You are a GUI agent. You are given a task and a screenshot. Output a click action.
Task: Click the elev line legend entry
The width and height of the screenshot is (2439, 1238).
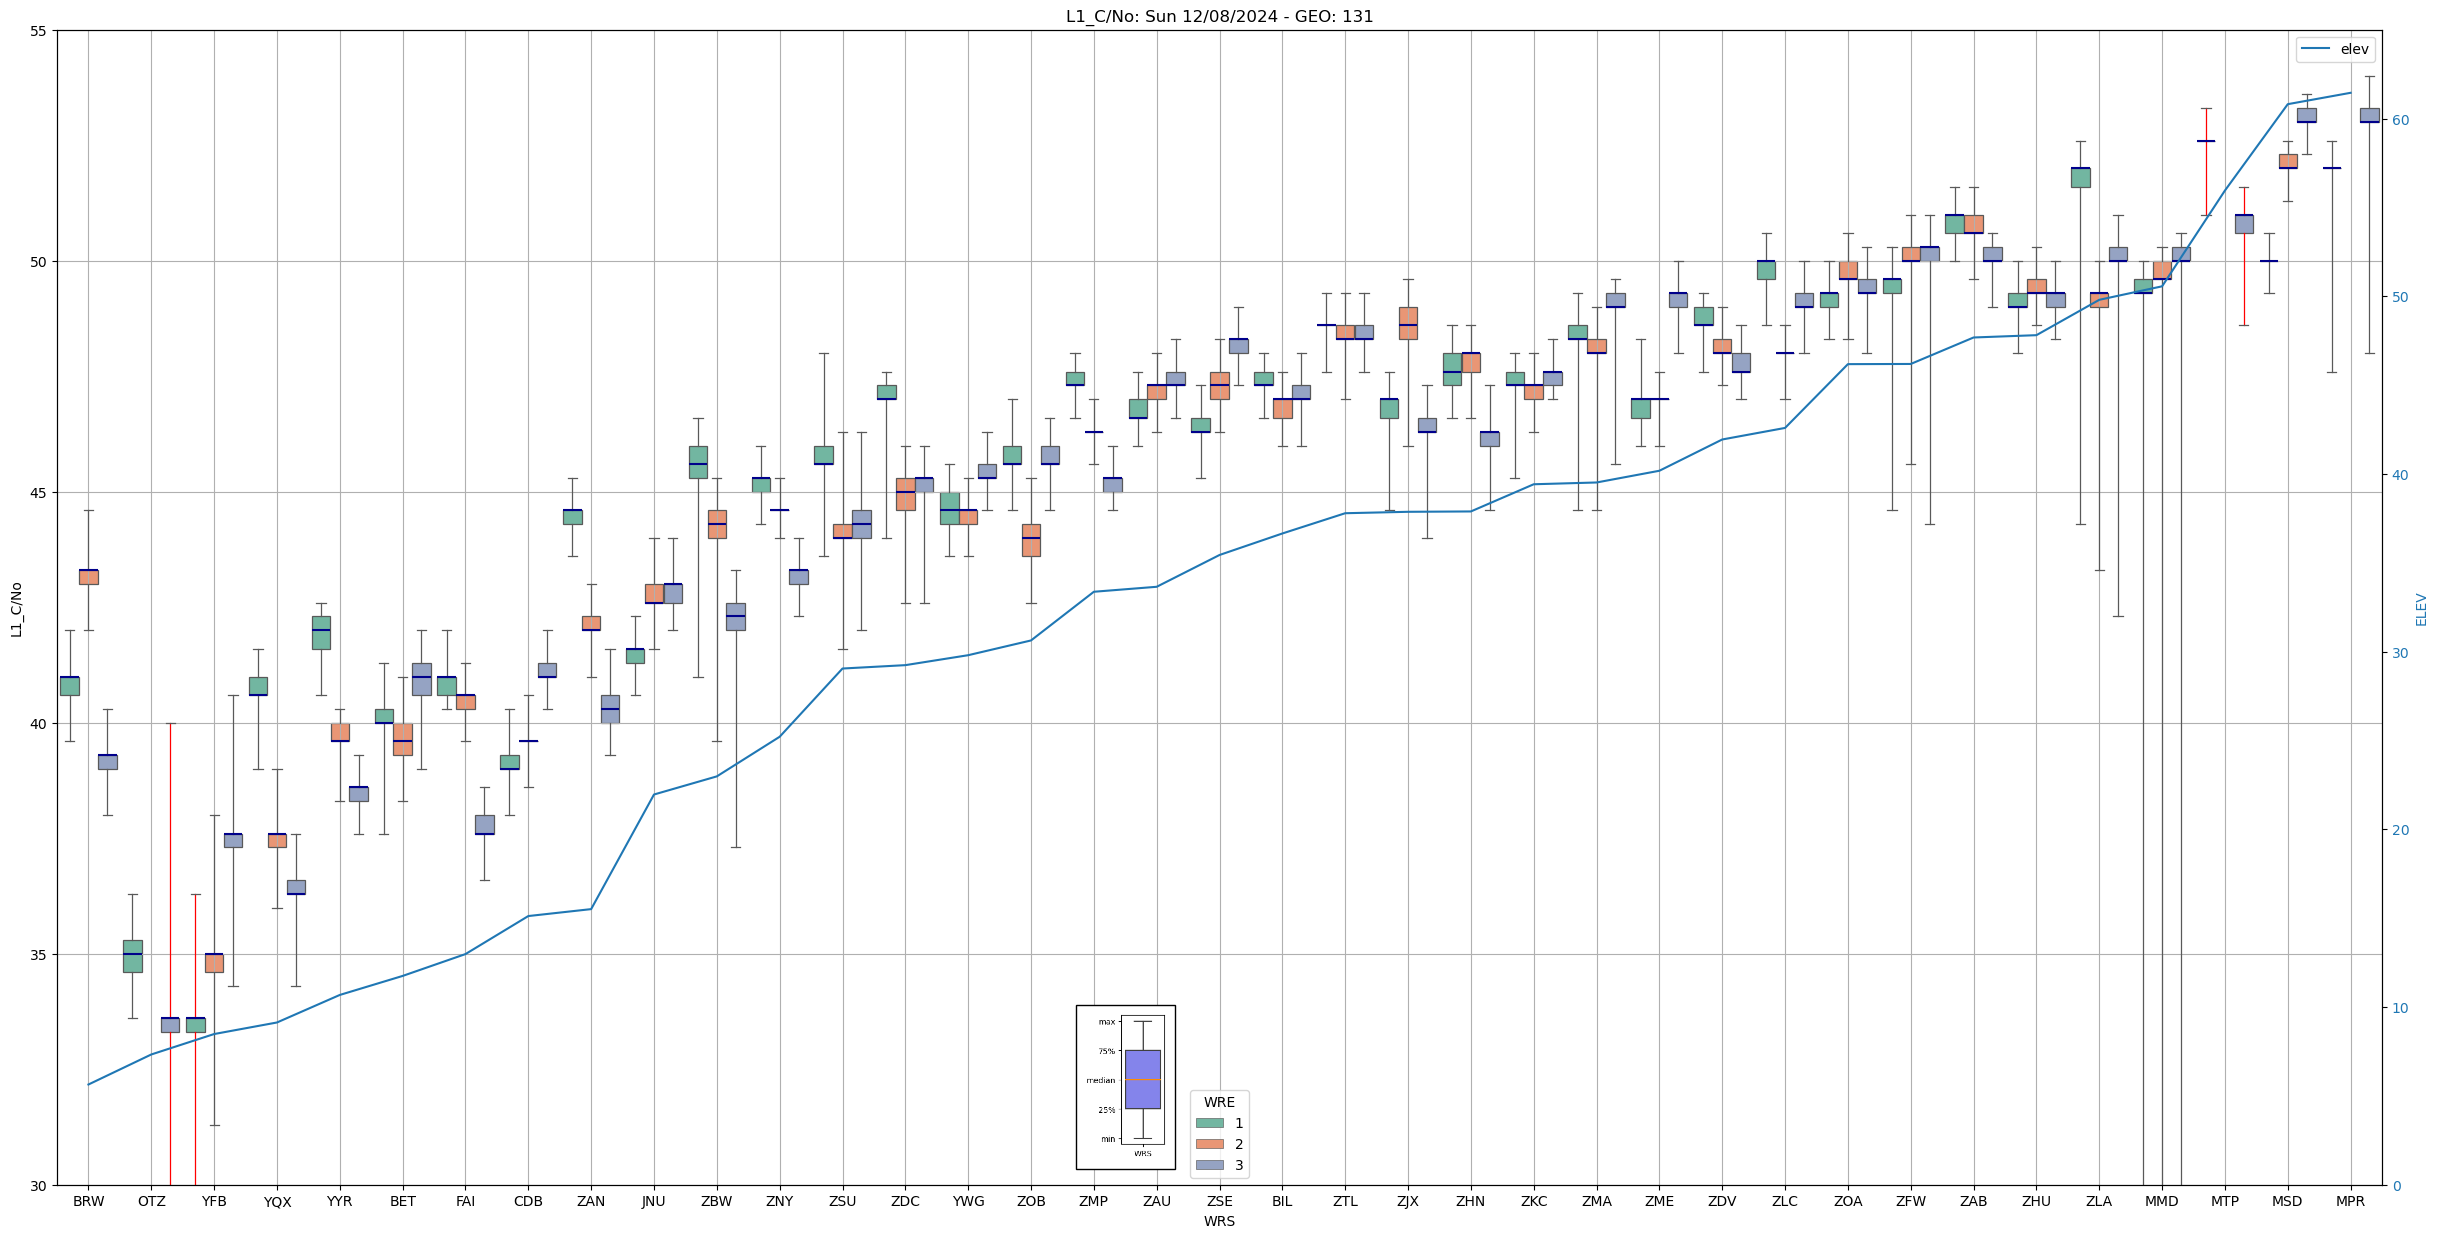(2335, 49)
